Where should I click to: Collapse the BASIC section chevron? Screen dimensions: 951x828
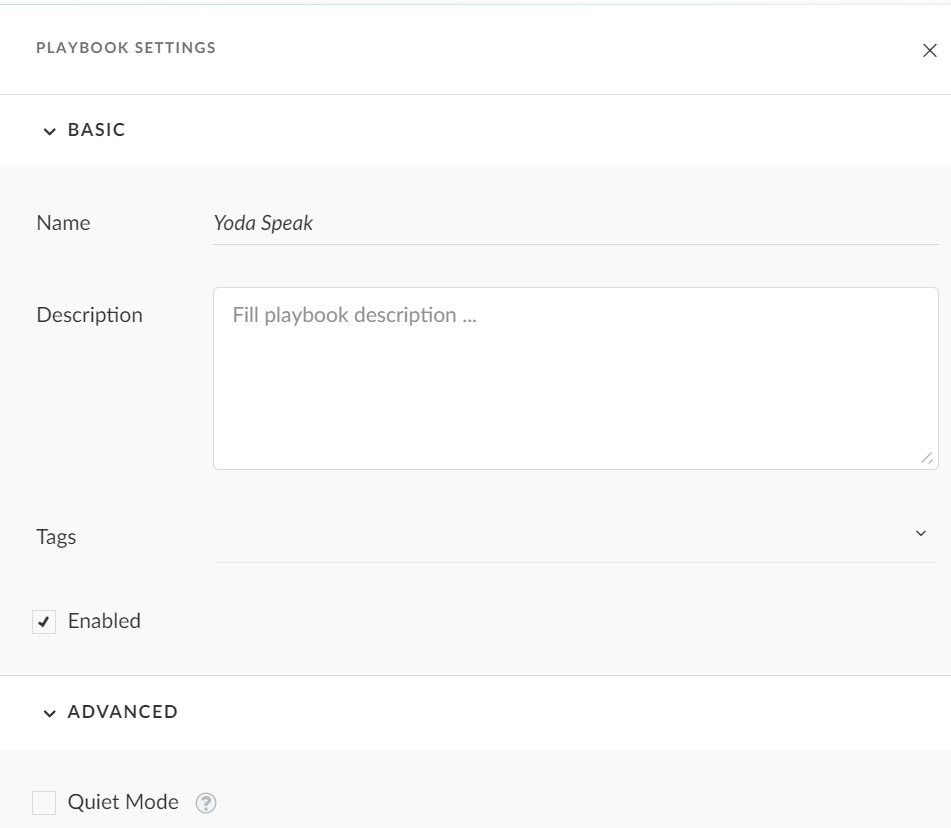tap(50, 131)
